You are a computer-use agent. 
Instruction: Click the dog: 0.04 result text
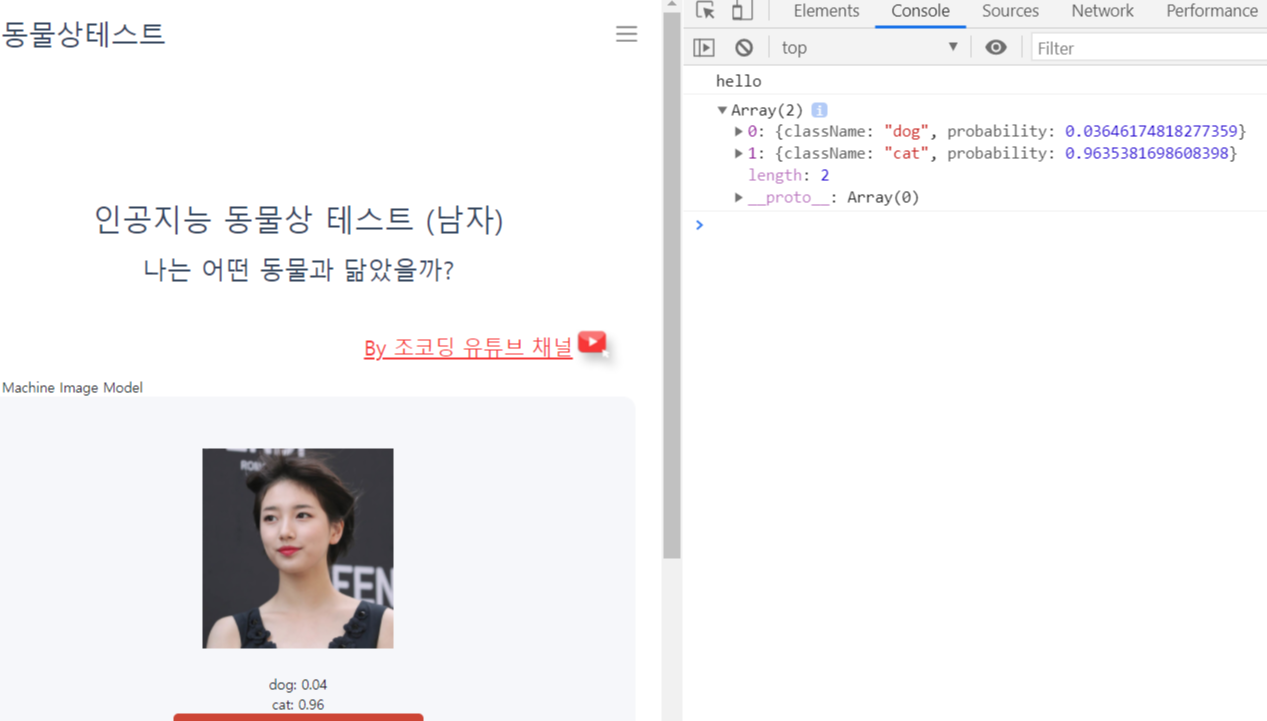[x=298, y=684]
